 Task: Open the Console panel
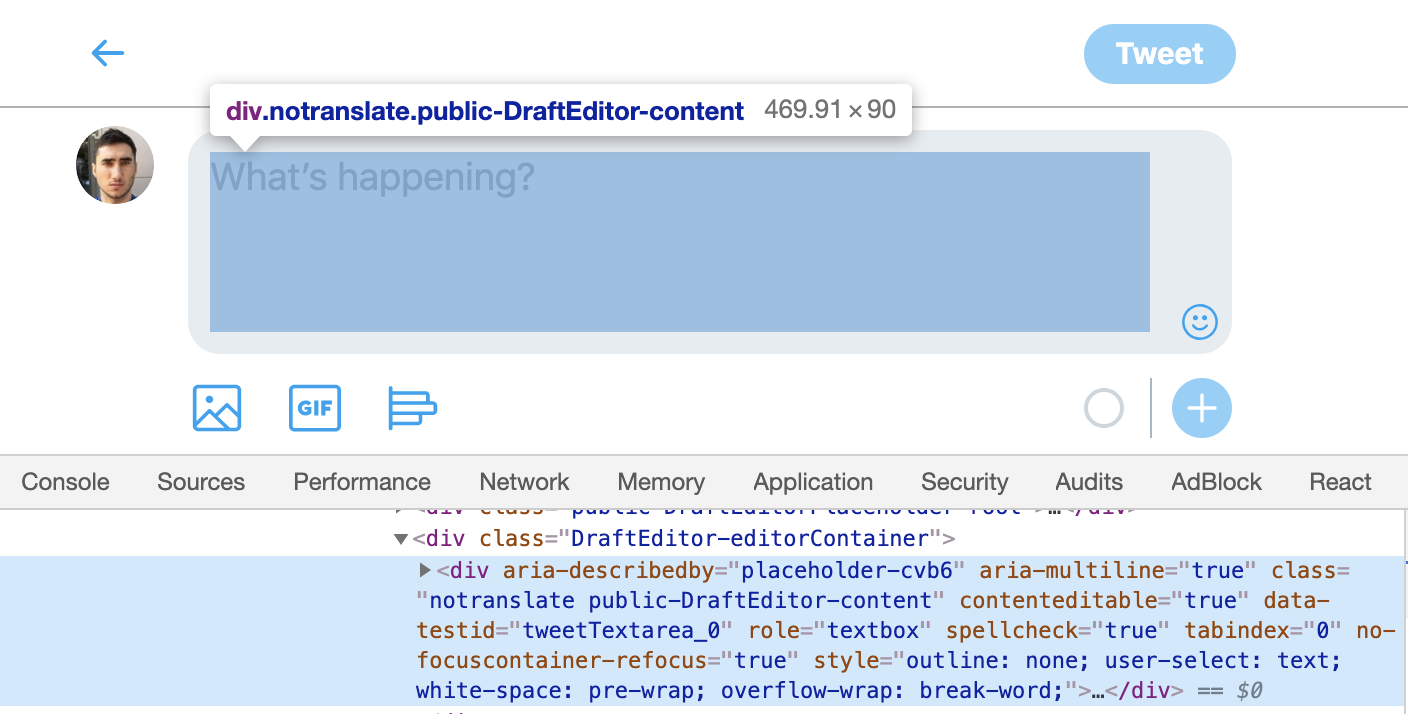(64, 482)
